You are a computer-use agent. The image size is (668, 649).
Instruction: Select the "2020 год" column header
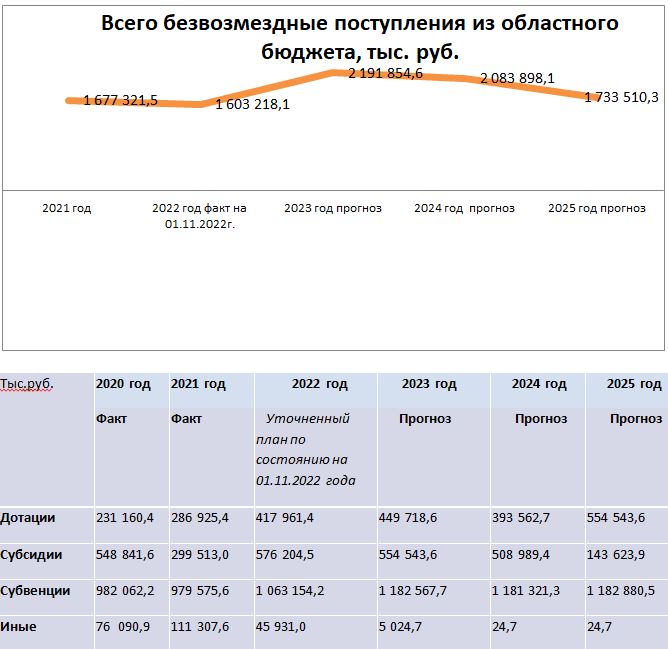point(123,384)
